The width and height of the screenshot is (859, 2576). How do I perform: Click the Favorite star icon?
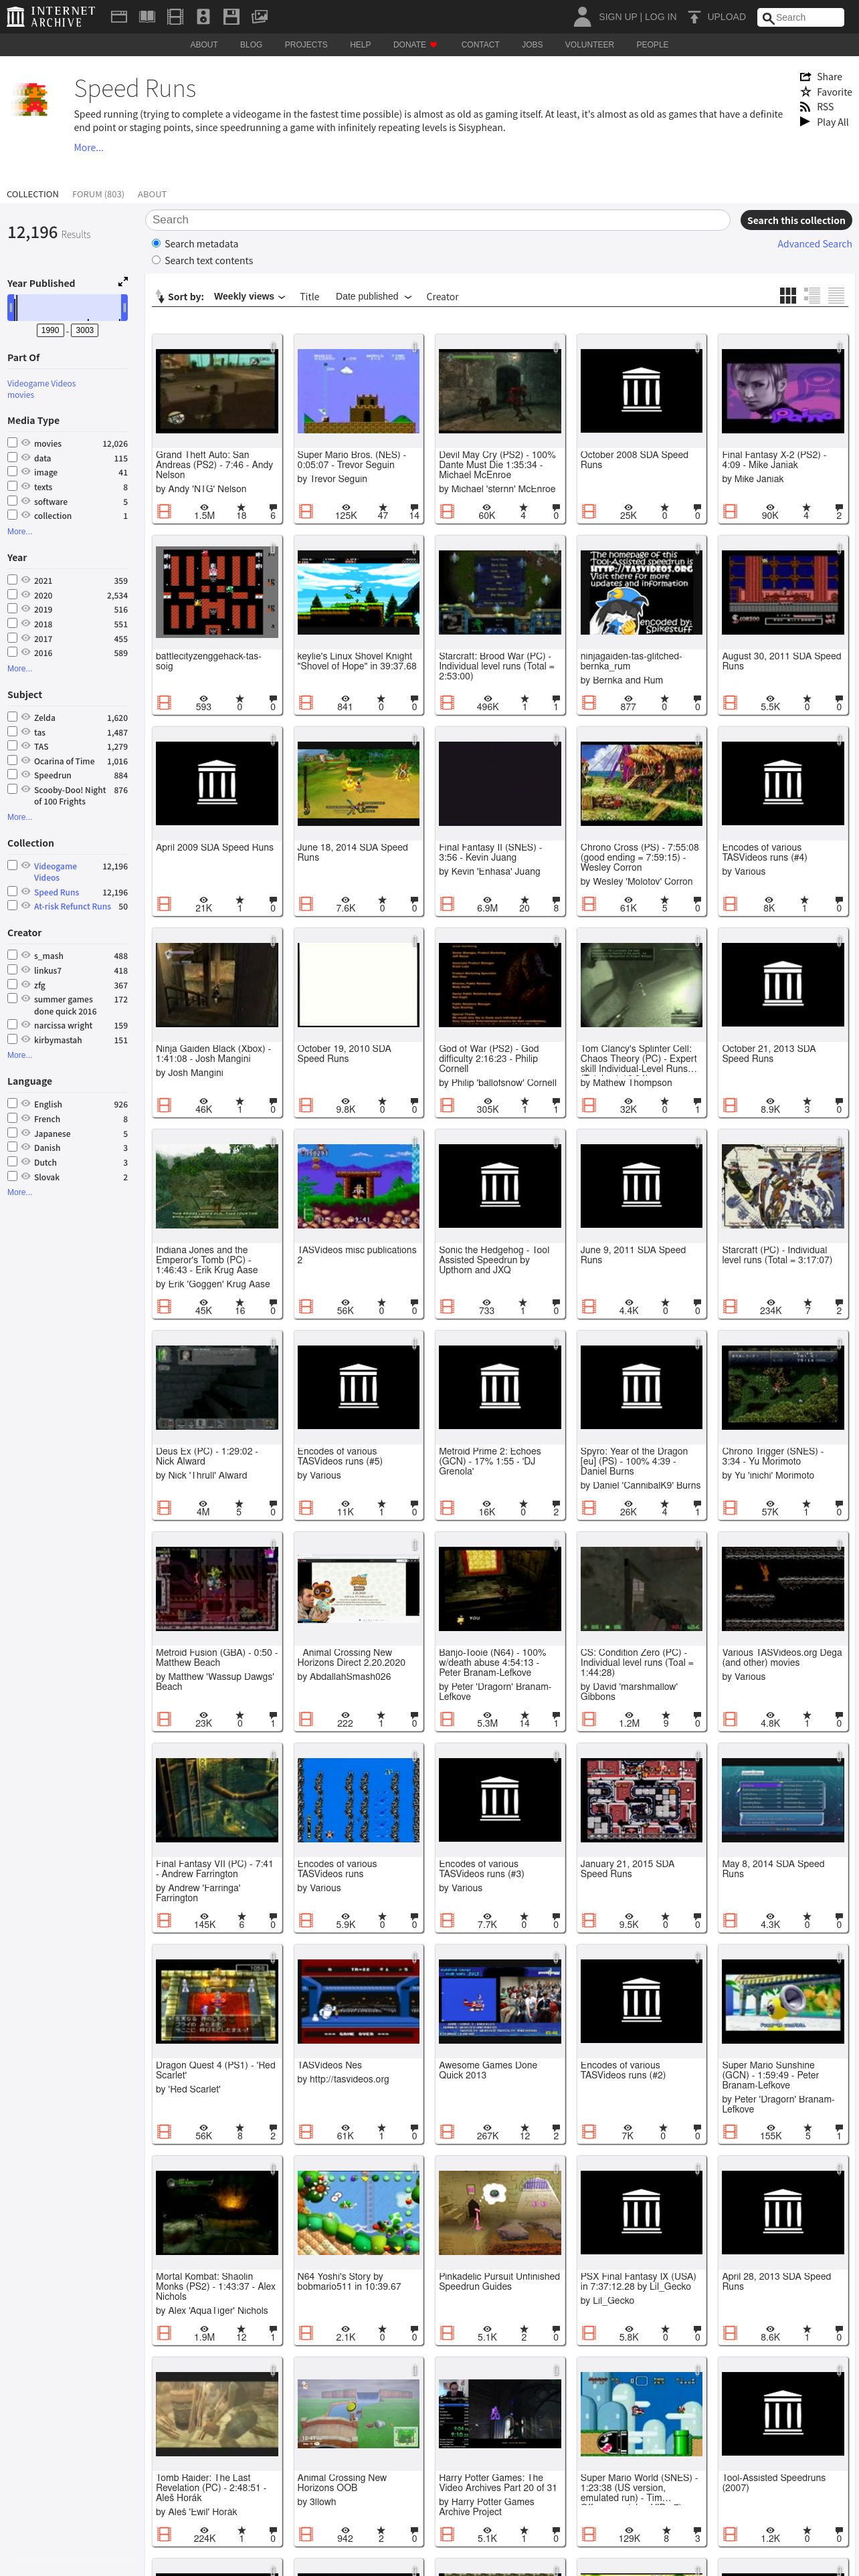[x=805, y=92]
